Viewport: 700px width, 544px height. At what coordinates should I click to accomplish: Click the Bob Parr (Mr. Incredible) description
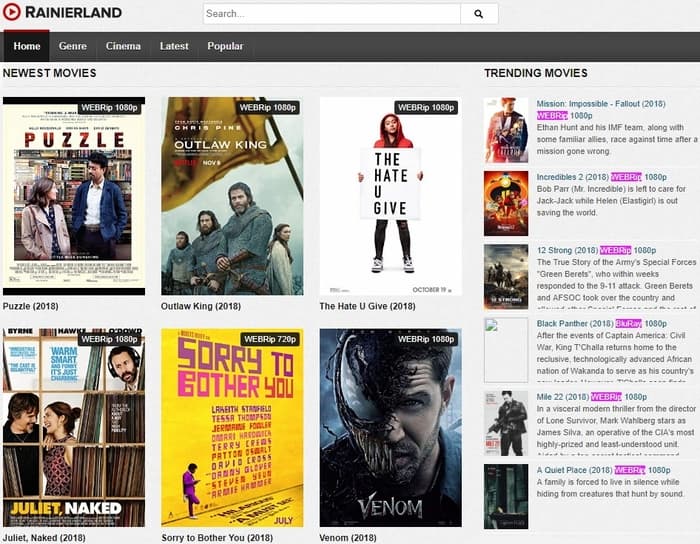coord(612,201)
